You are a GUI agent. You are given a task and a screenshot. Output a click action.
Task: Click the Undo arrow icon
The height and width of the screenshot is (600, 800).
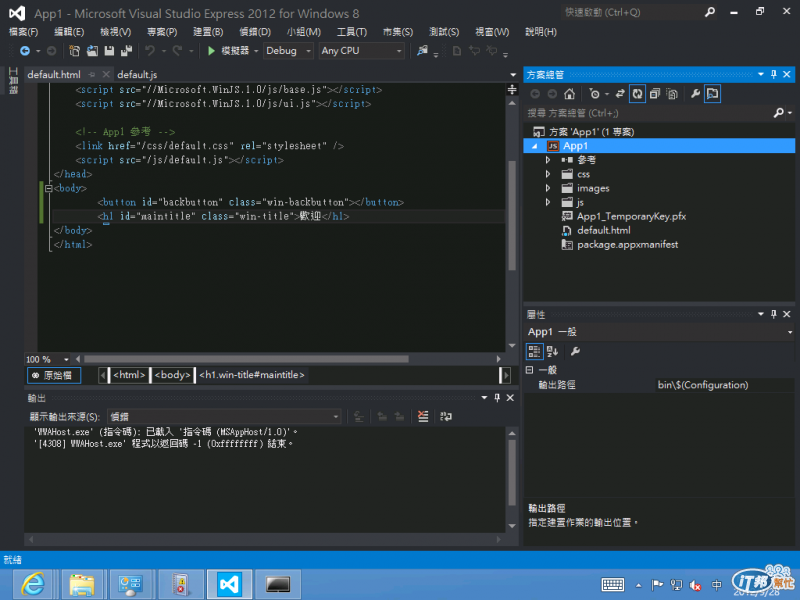pos(149,51)
